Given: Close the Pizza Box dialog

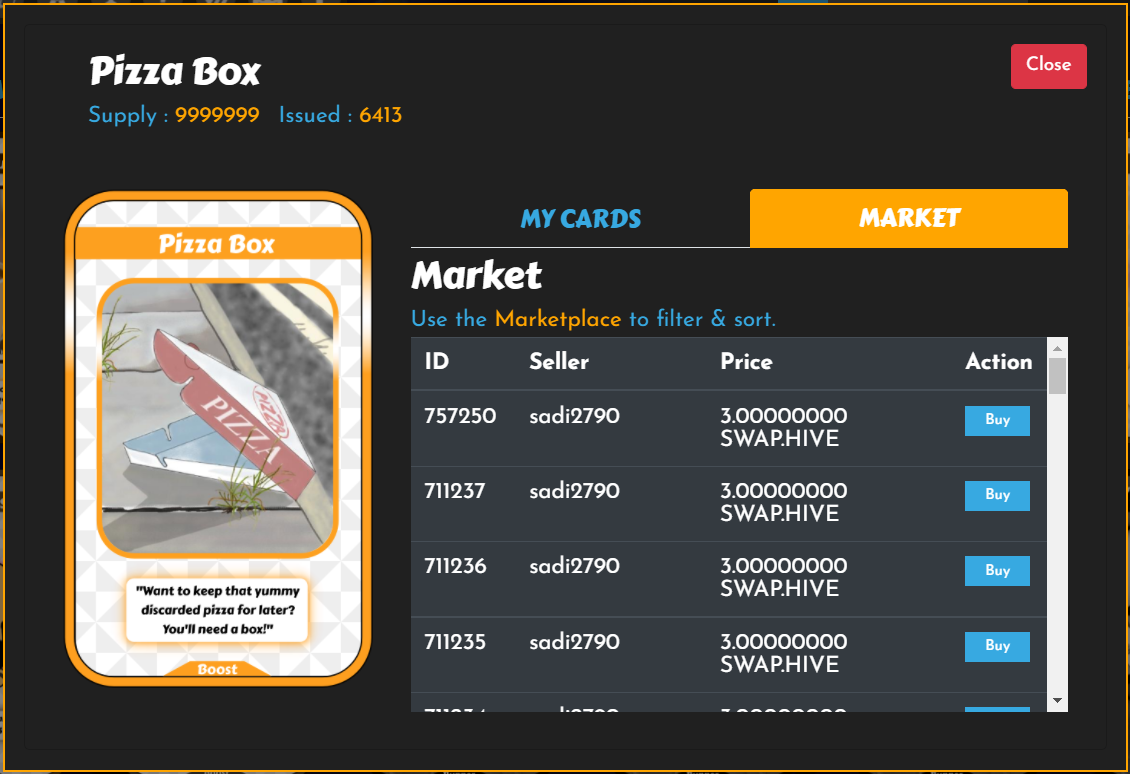Looking at the screenshot, I should [1048, 66].
